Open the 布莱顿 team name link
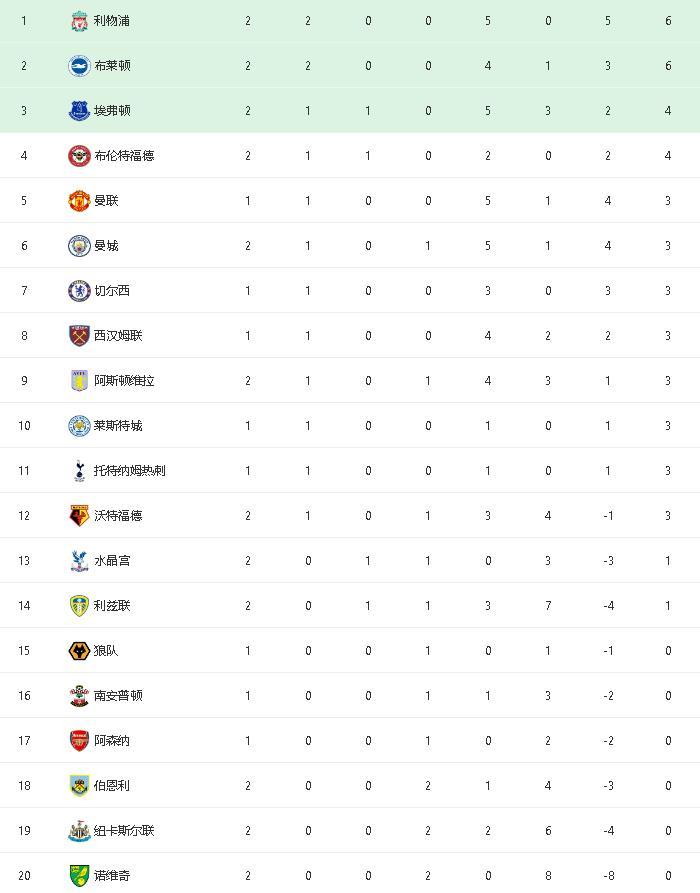700x893 pixels. click(x=112, y=66)
